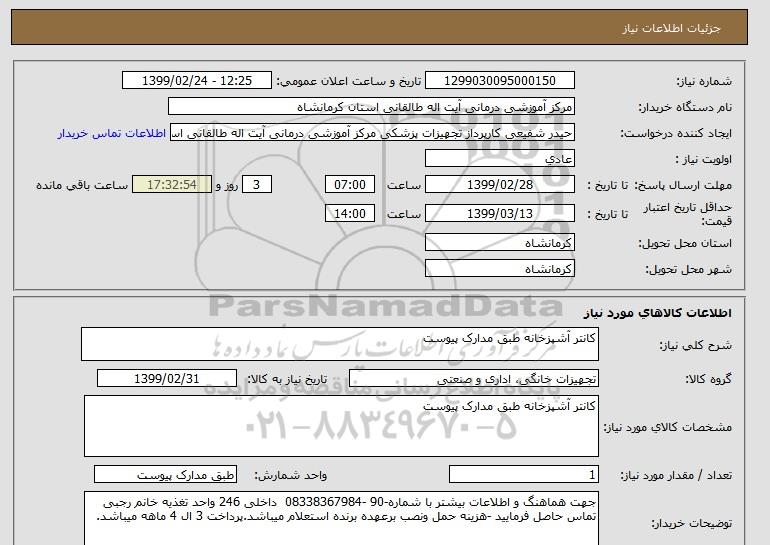Select the label شهر محل تحویل
Viewport: 770px width, 545px height.
[688, 269]
